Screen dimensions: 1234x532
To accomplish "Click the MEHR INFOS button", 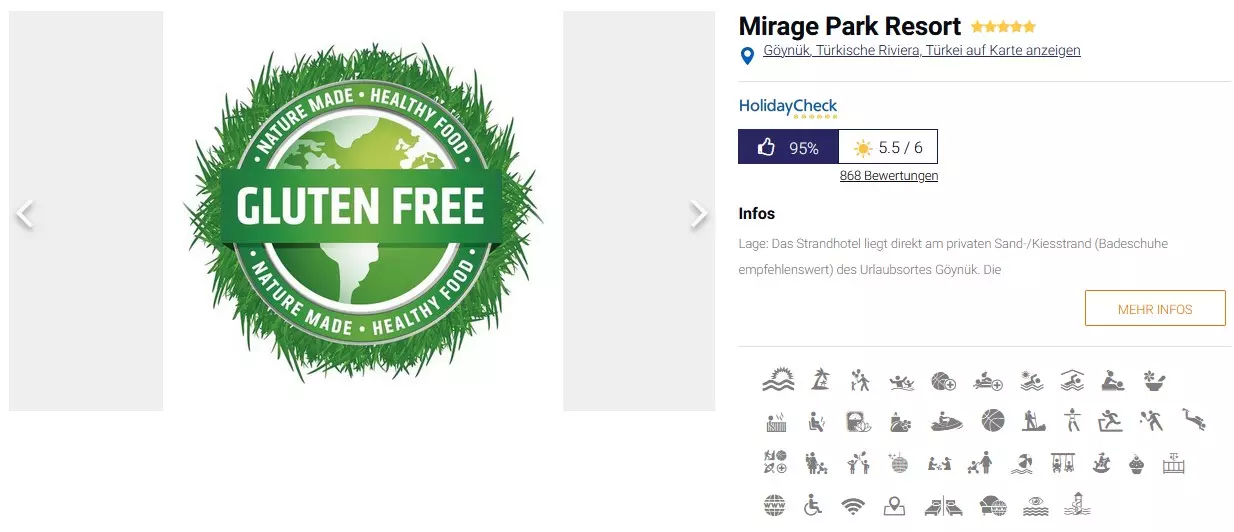I will pyautogui.click(x=1155, y=309).
